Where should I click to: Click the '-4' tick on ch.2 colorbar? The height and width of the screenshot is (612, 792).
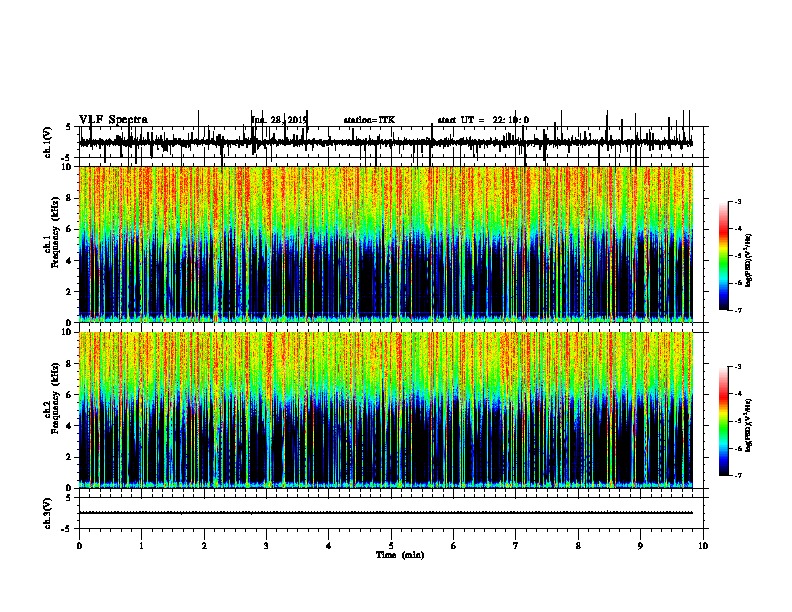pos(737,394)
